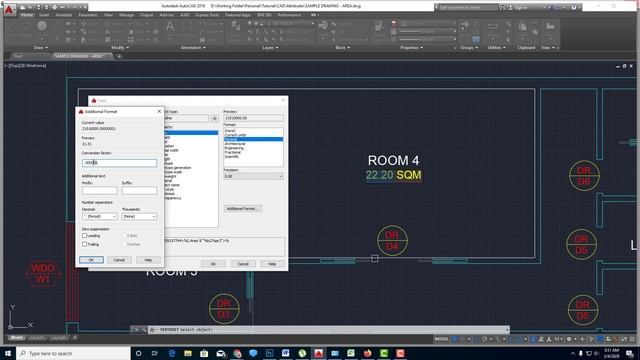Open Precision dropdown in Field dialog
This screenshot has height=360, width=640.
(x=253, y=176)
